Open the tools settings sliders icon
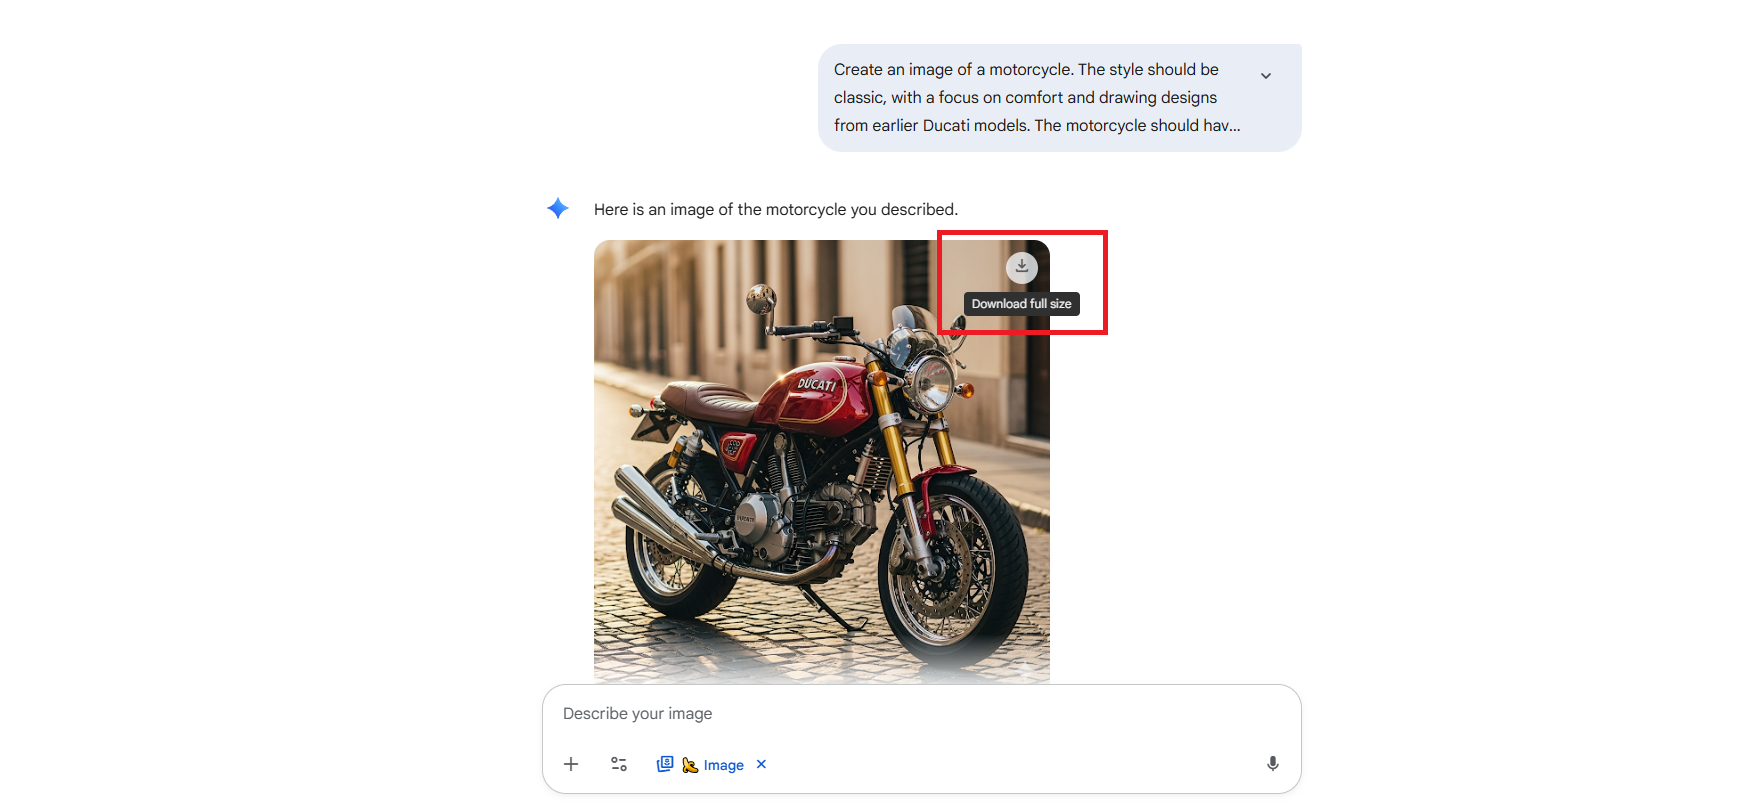This screenshot has width=1745, height=805. coord(619,764)
